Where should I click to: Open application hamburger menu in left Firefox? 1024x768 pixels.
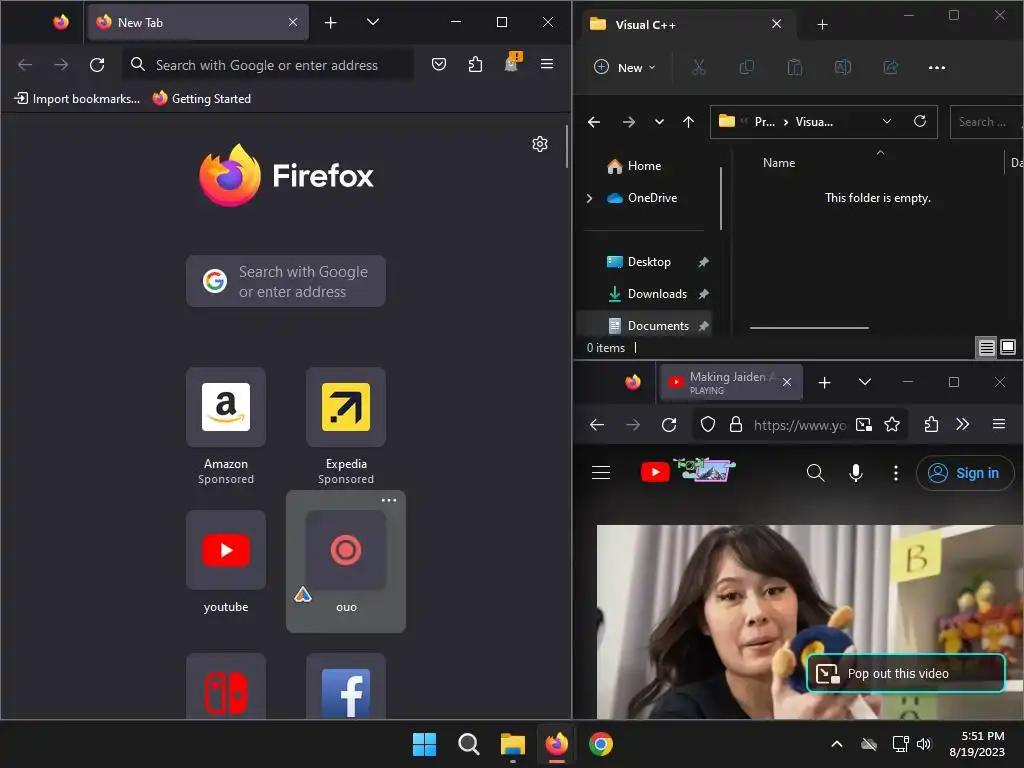click(x=547, y=64)
